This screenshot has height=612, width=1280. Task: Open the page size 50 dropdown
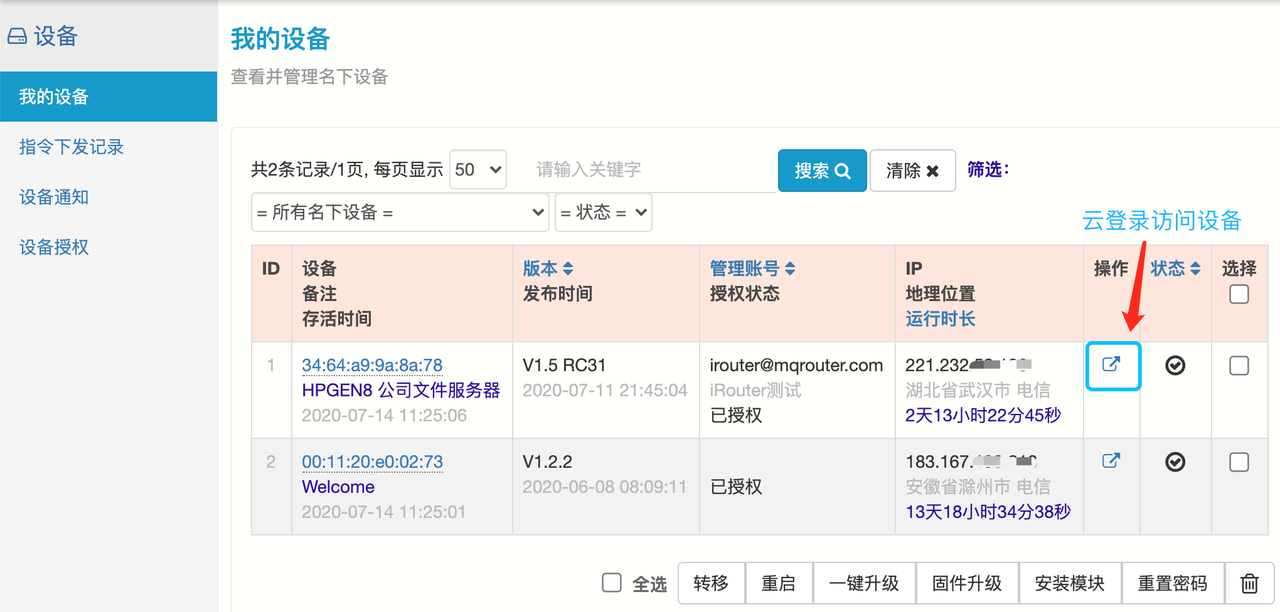tap(478, 170)
